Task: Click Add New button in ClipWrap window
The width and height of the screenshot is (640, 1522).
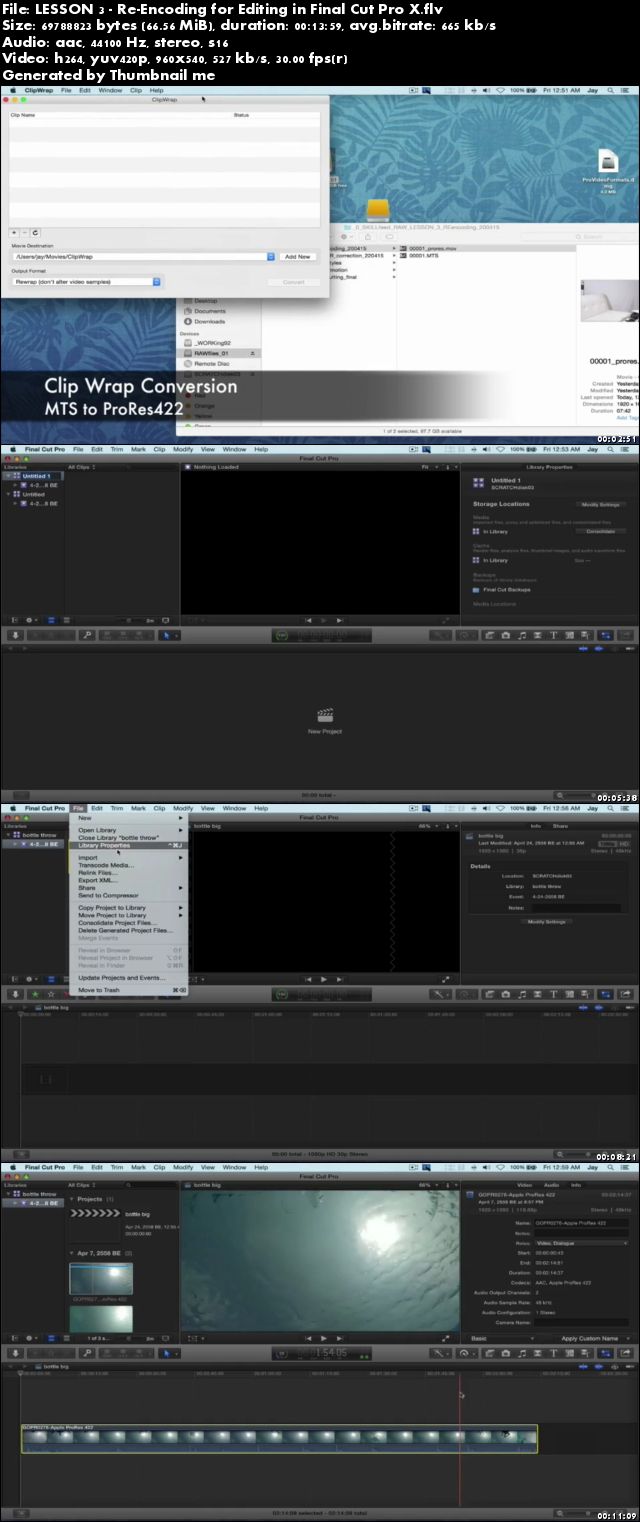Action: (x=297, y=257)
